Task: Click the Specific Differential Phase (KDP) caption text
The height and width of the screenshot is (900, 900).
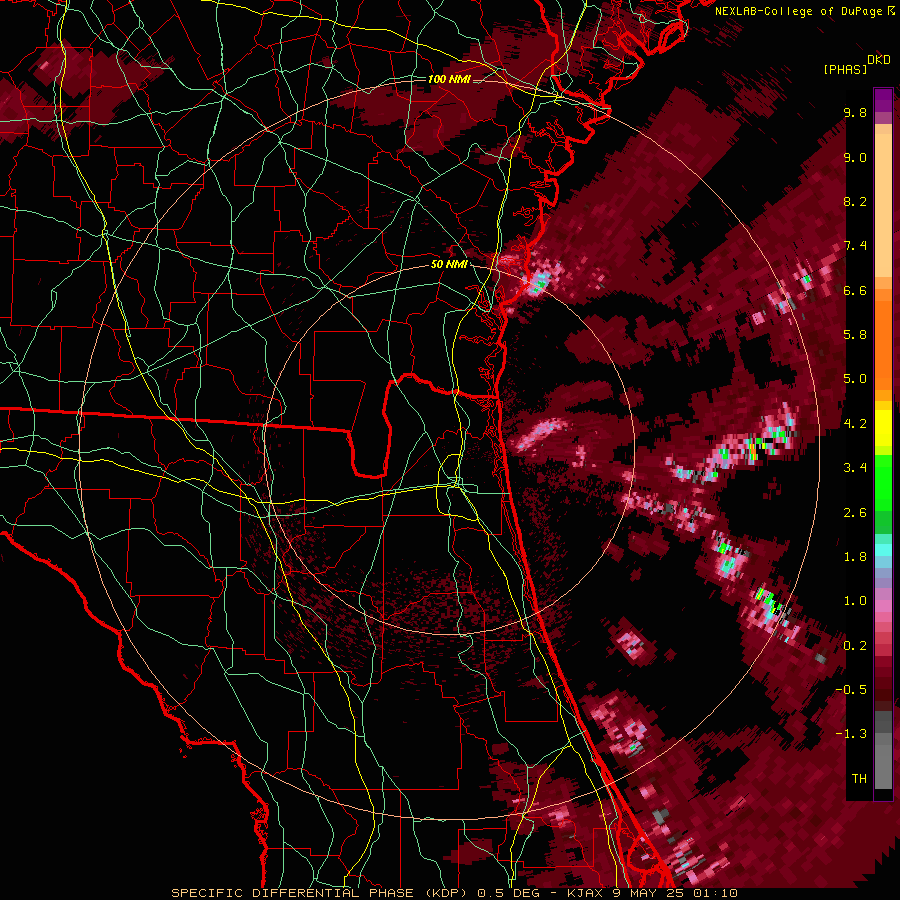Action: coord(321,893)
